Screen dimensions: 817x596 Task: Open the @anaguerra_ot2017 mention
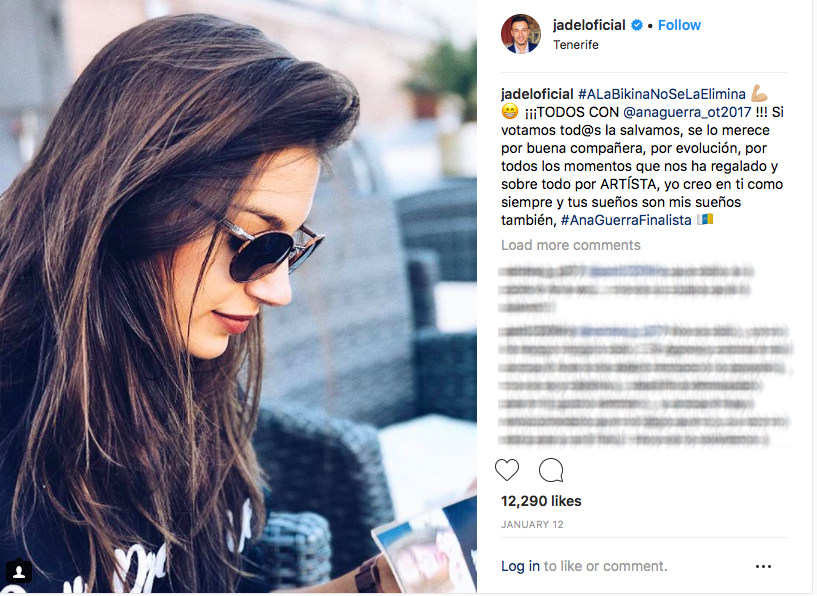click(x=687, y=112)
